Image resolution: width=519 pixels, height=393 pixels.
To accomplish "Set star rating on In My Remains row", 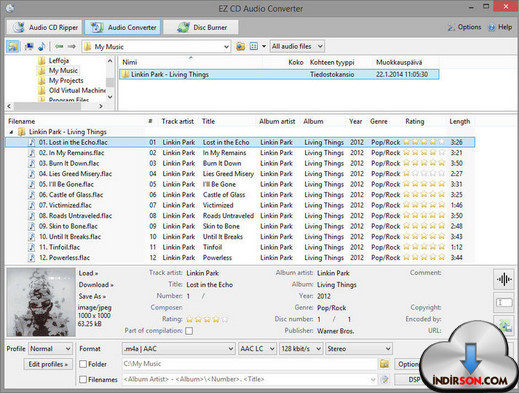I will [x=424, y=153].
